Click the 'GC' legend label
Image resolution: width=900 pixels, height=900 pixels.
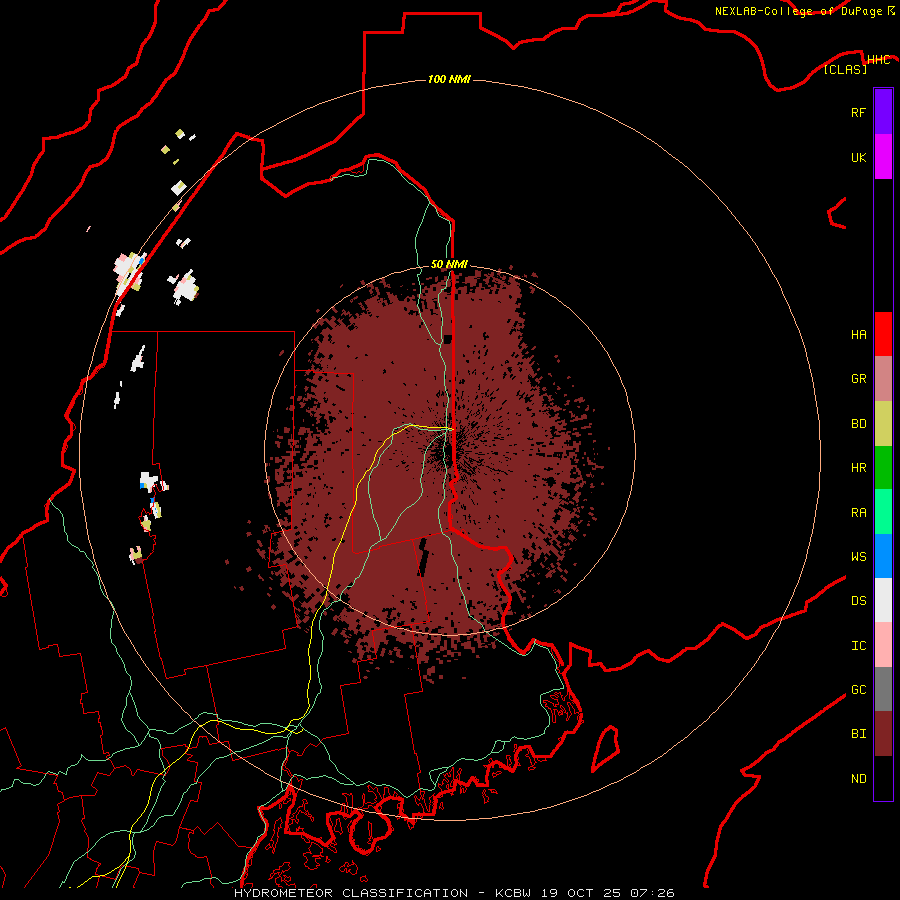click(858, 690)
